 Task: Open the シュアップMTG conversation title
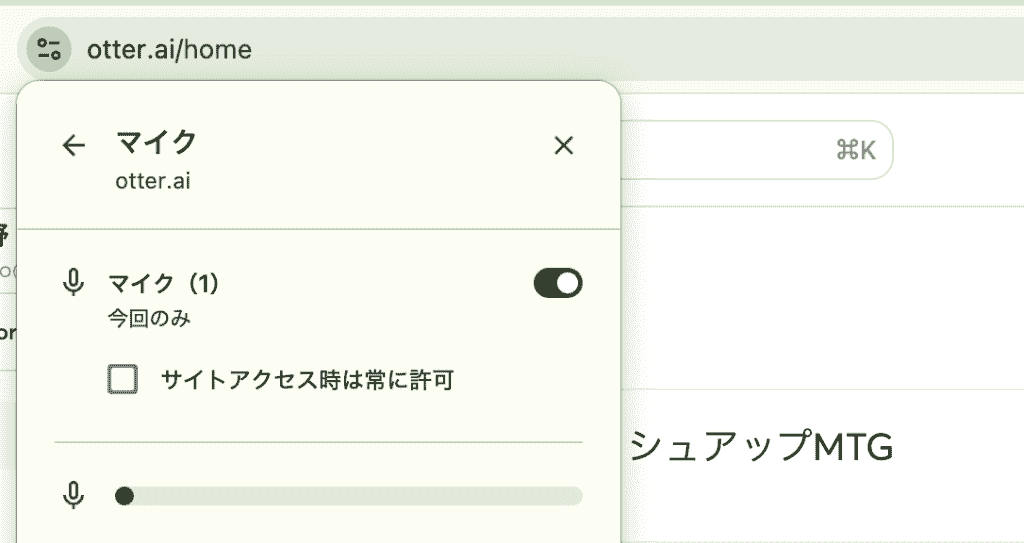pyautogui.click(x=761, y=448)
